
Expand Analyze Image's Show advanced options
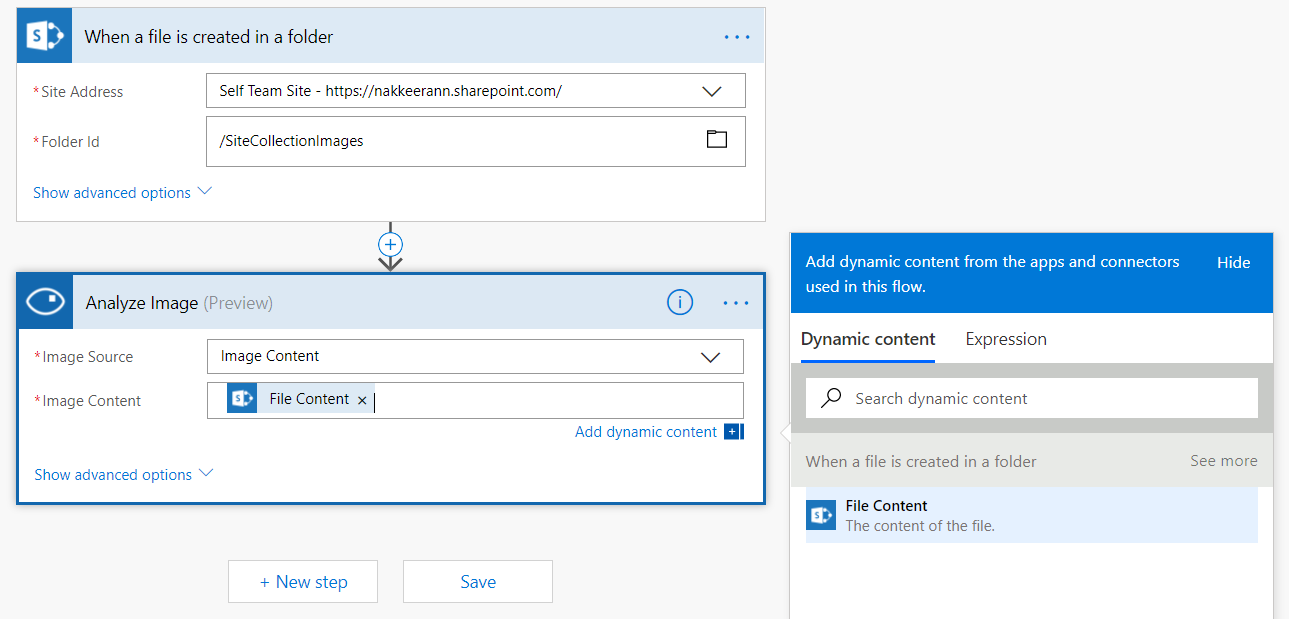click(123, 474)
